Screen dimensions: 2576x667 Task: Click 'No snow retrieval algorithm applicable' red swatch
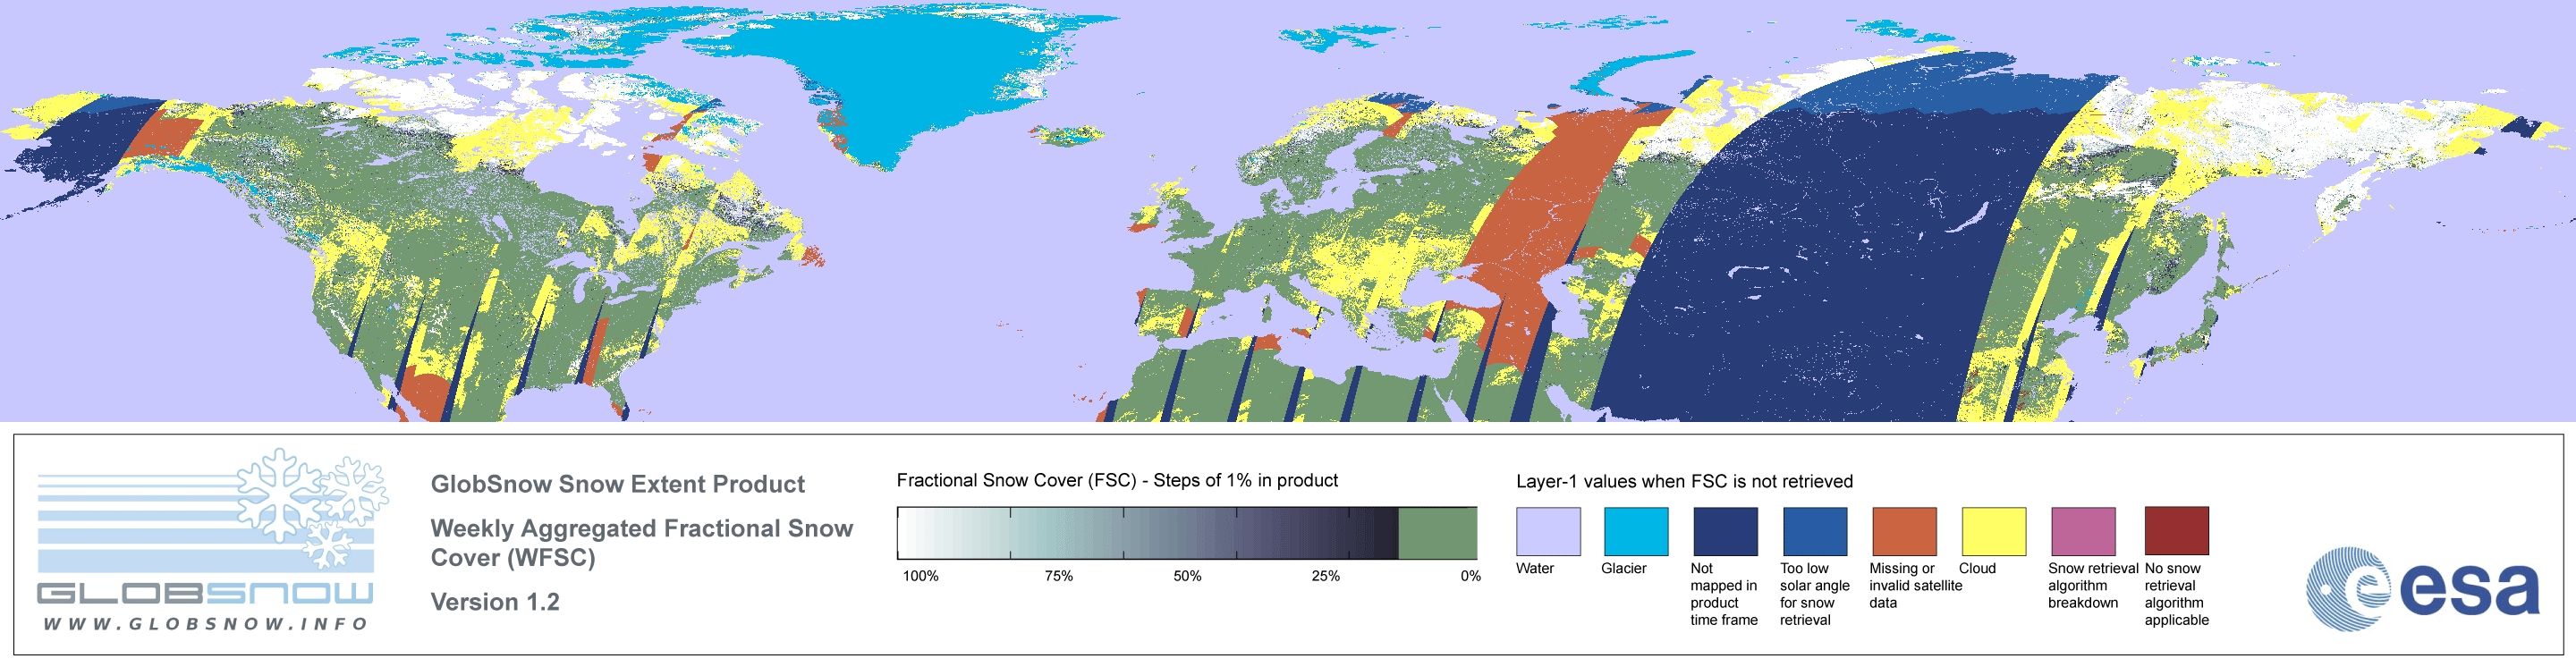click(2176, 531)
